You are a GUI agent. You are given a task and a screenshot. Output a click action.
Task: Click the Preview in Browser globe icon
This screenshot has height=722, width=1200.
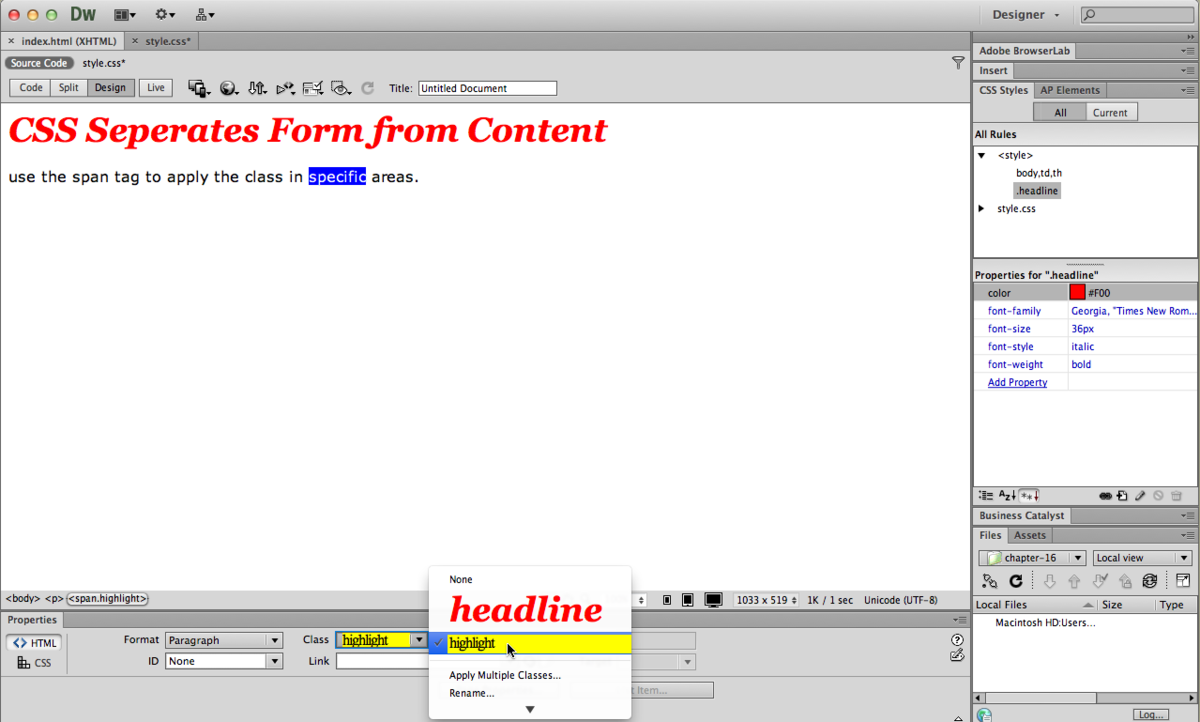tap(228, 88)
